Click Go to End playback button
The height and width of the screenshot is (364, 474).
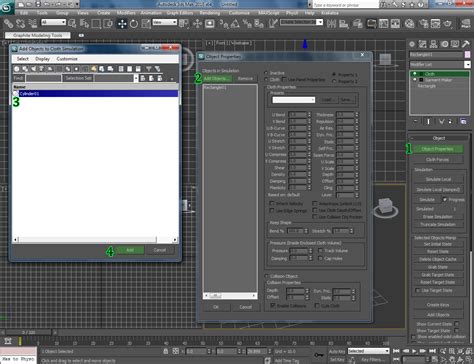click(x=432, y=351)
